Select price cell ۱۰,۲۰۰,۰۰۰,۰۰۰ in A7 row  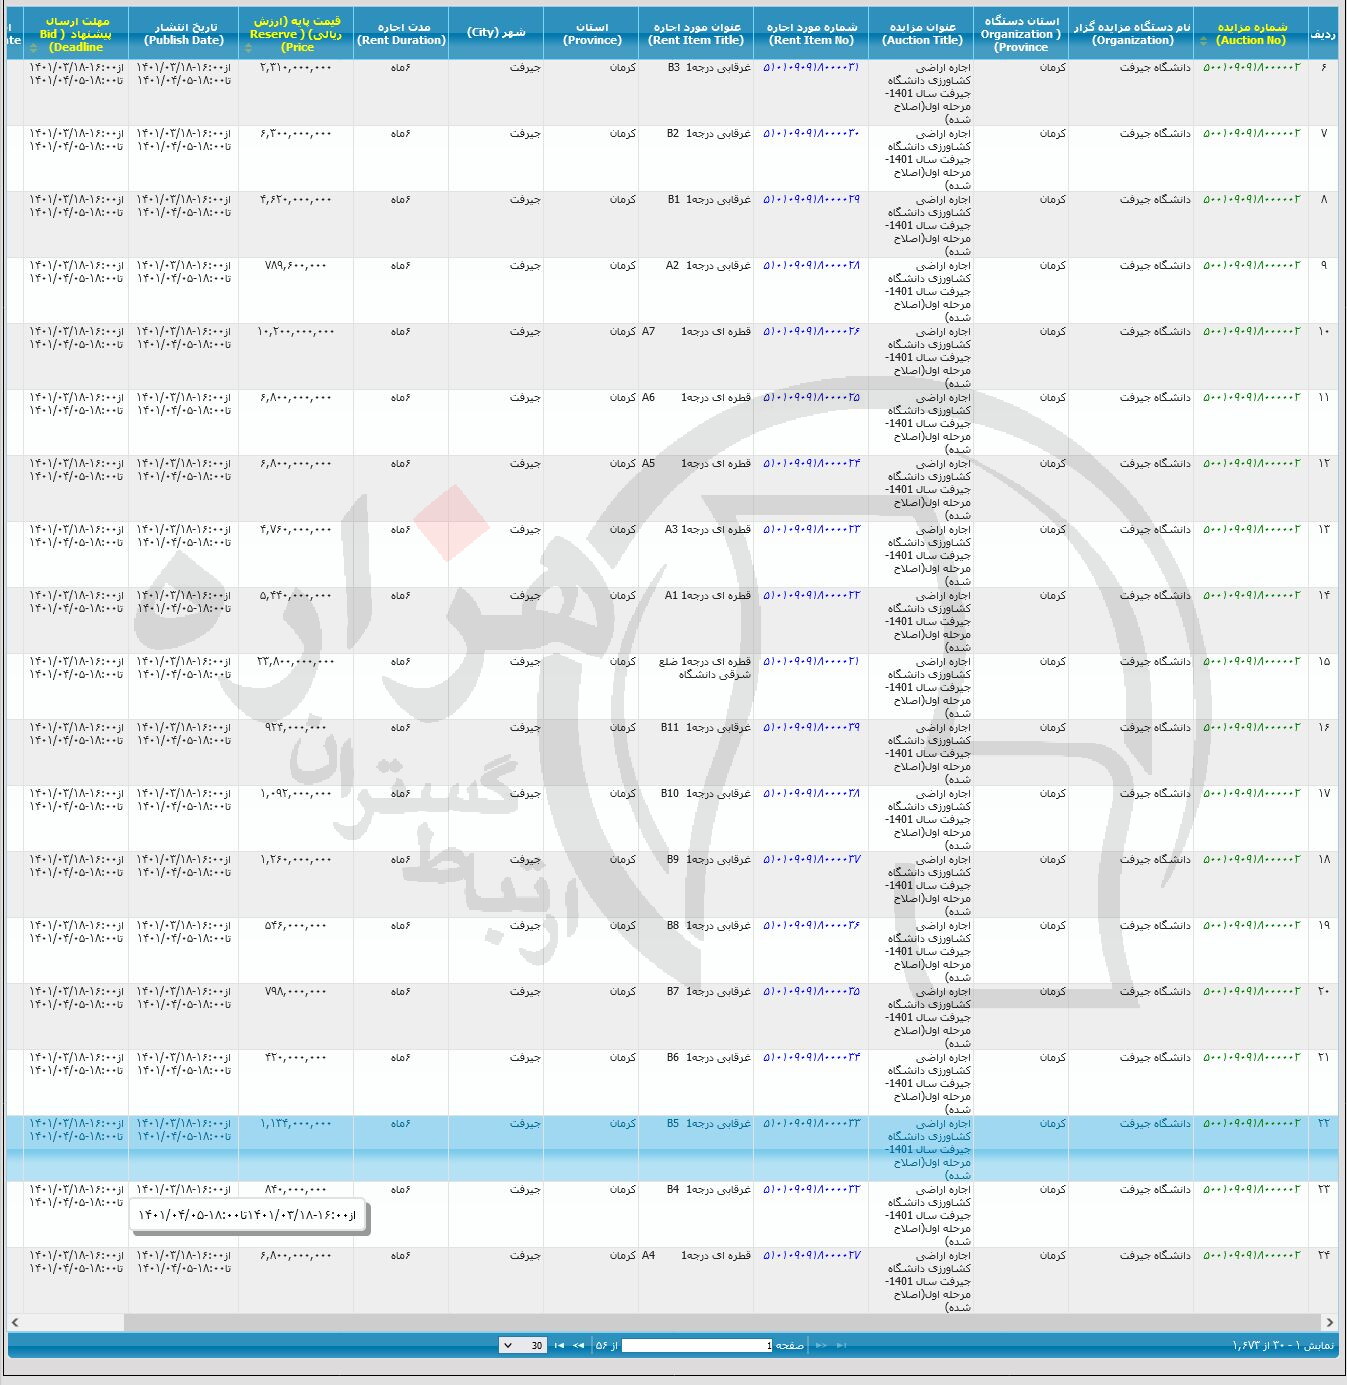(x=296, y=356)
